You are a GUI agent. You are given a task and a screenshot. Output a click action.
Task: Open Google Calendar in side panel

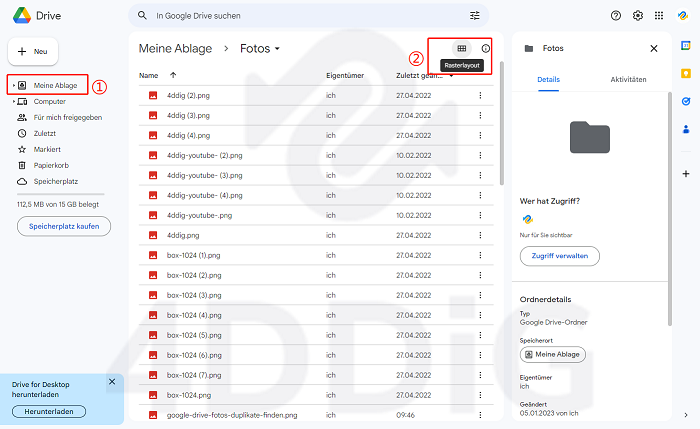pyautogui.click(x=686, y=46)
